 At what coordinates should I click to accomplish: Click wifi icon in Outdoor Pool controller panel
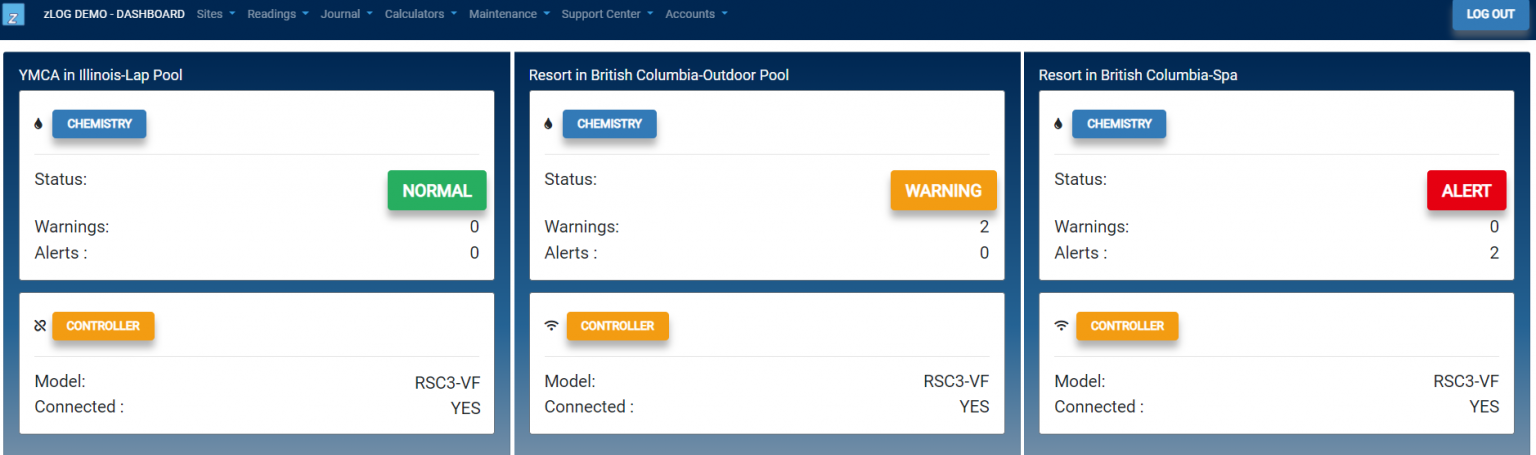tap(551, 326)
